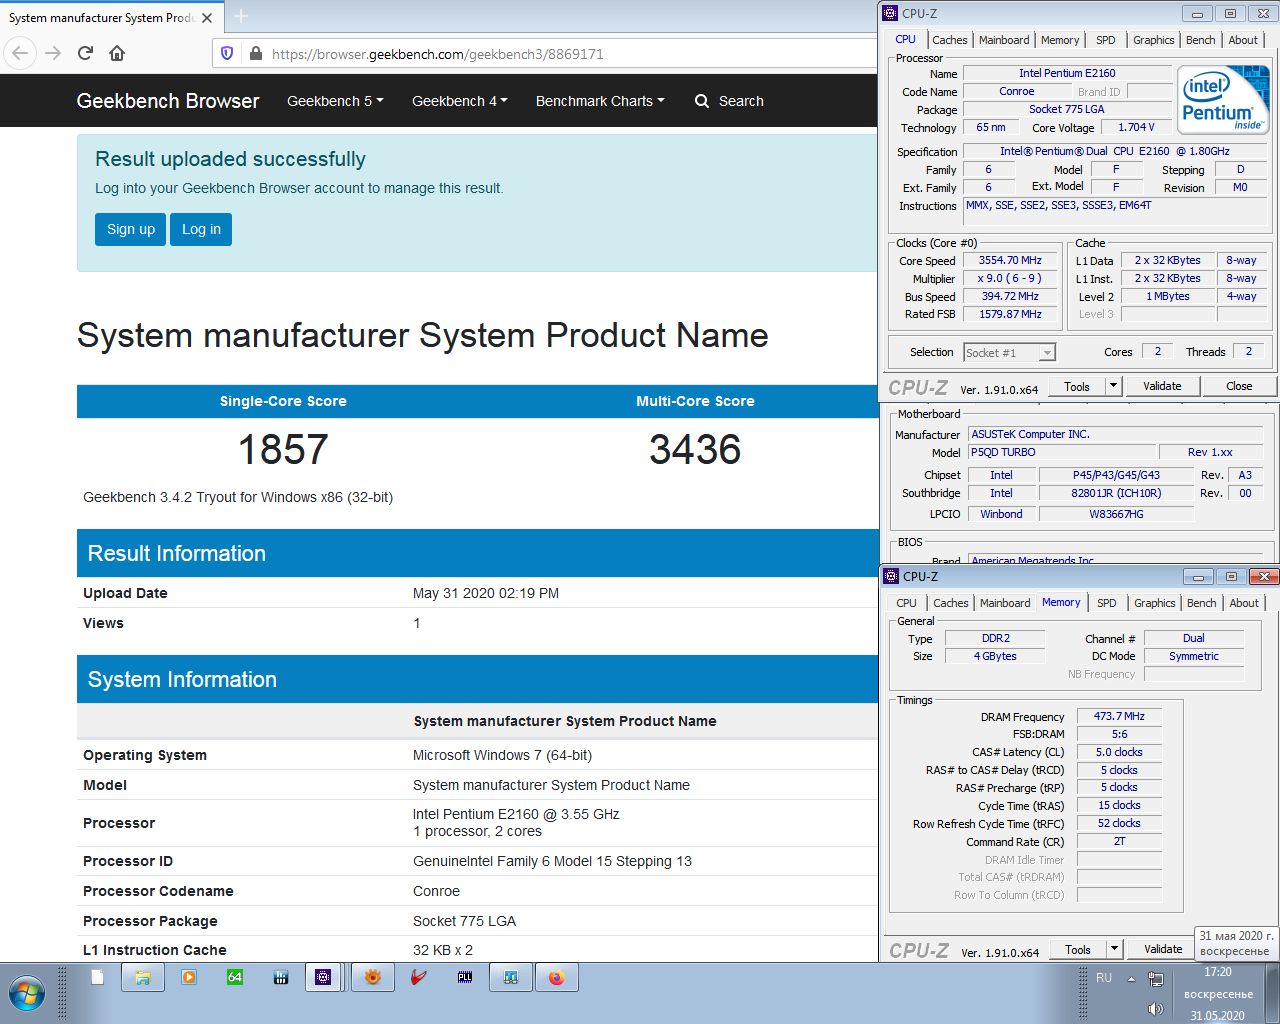Open the PLL taskbar icon
This screenshot has height=1024, width=1280.
click(465, 977)
